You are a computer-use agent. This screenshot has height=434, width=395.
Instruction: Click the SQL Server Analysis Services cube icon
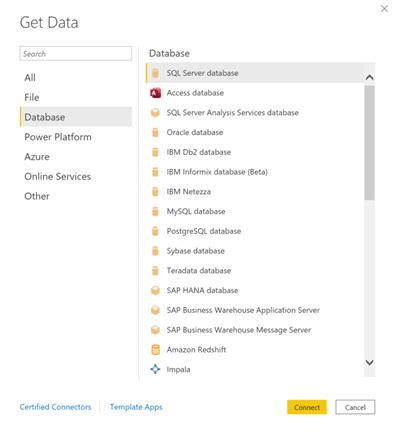[x=155, y=113]
